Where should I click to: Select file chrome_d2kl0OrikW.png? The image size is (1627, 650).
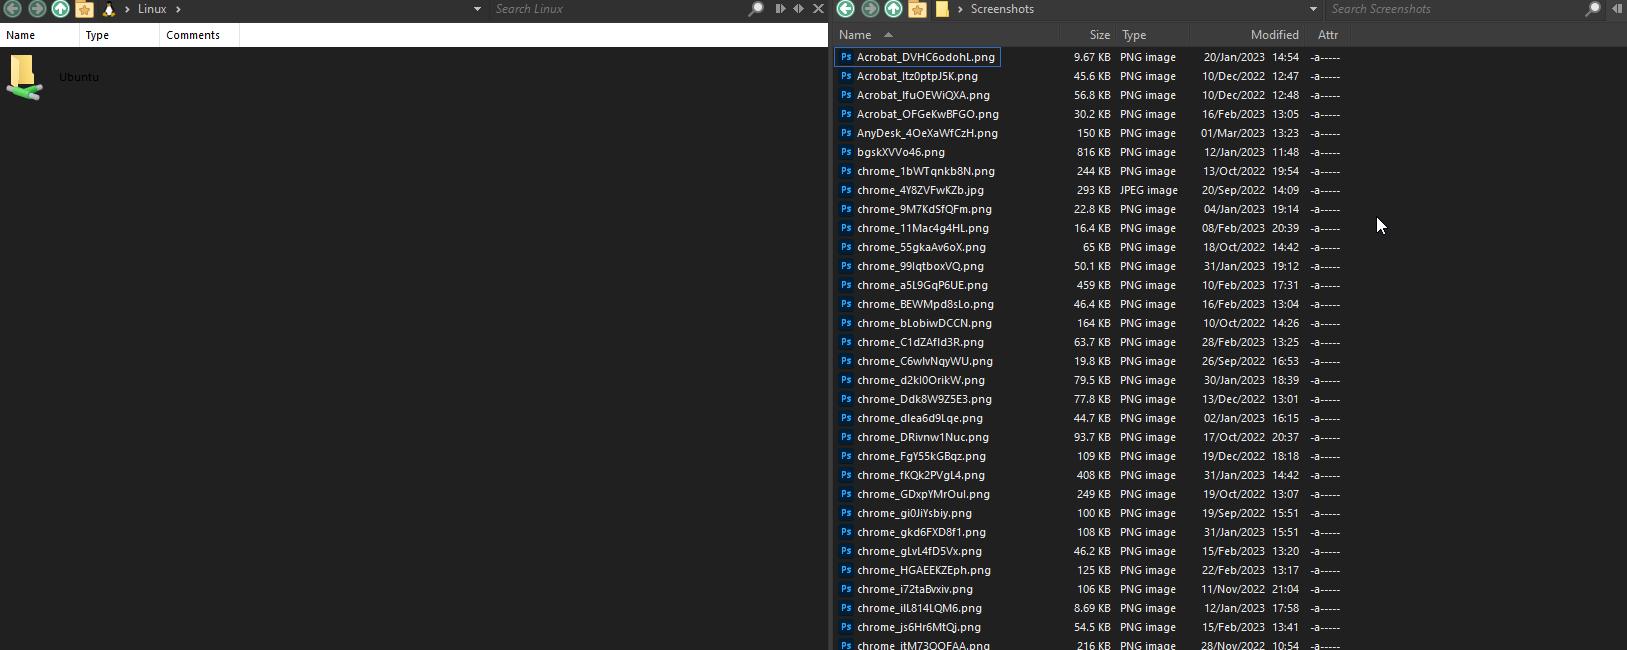pyautogui.click(x=921, y=380)
